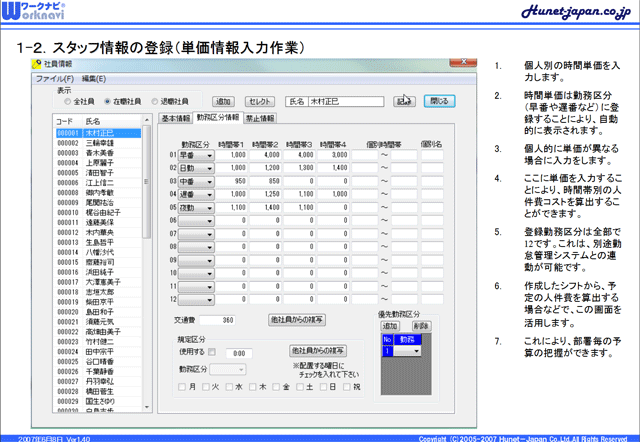Expand the 中番 dropdown in row 03

(208, 183)
